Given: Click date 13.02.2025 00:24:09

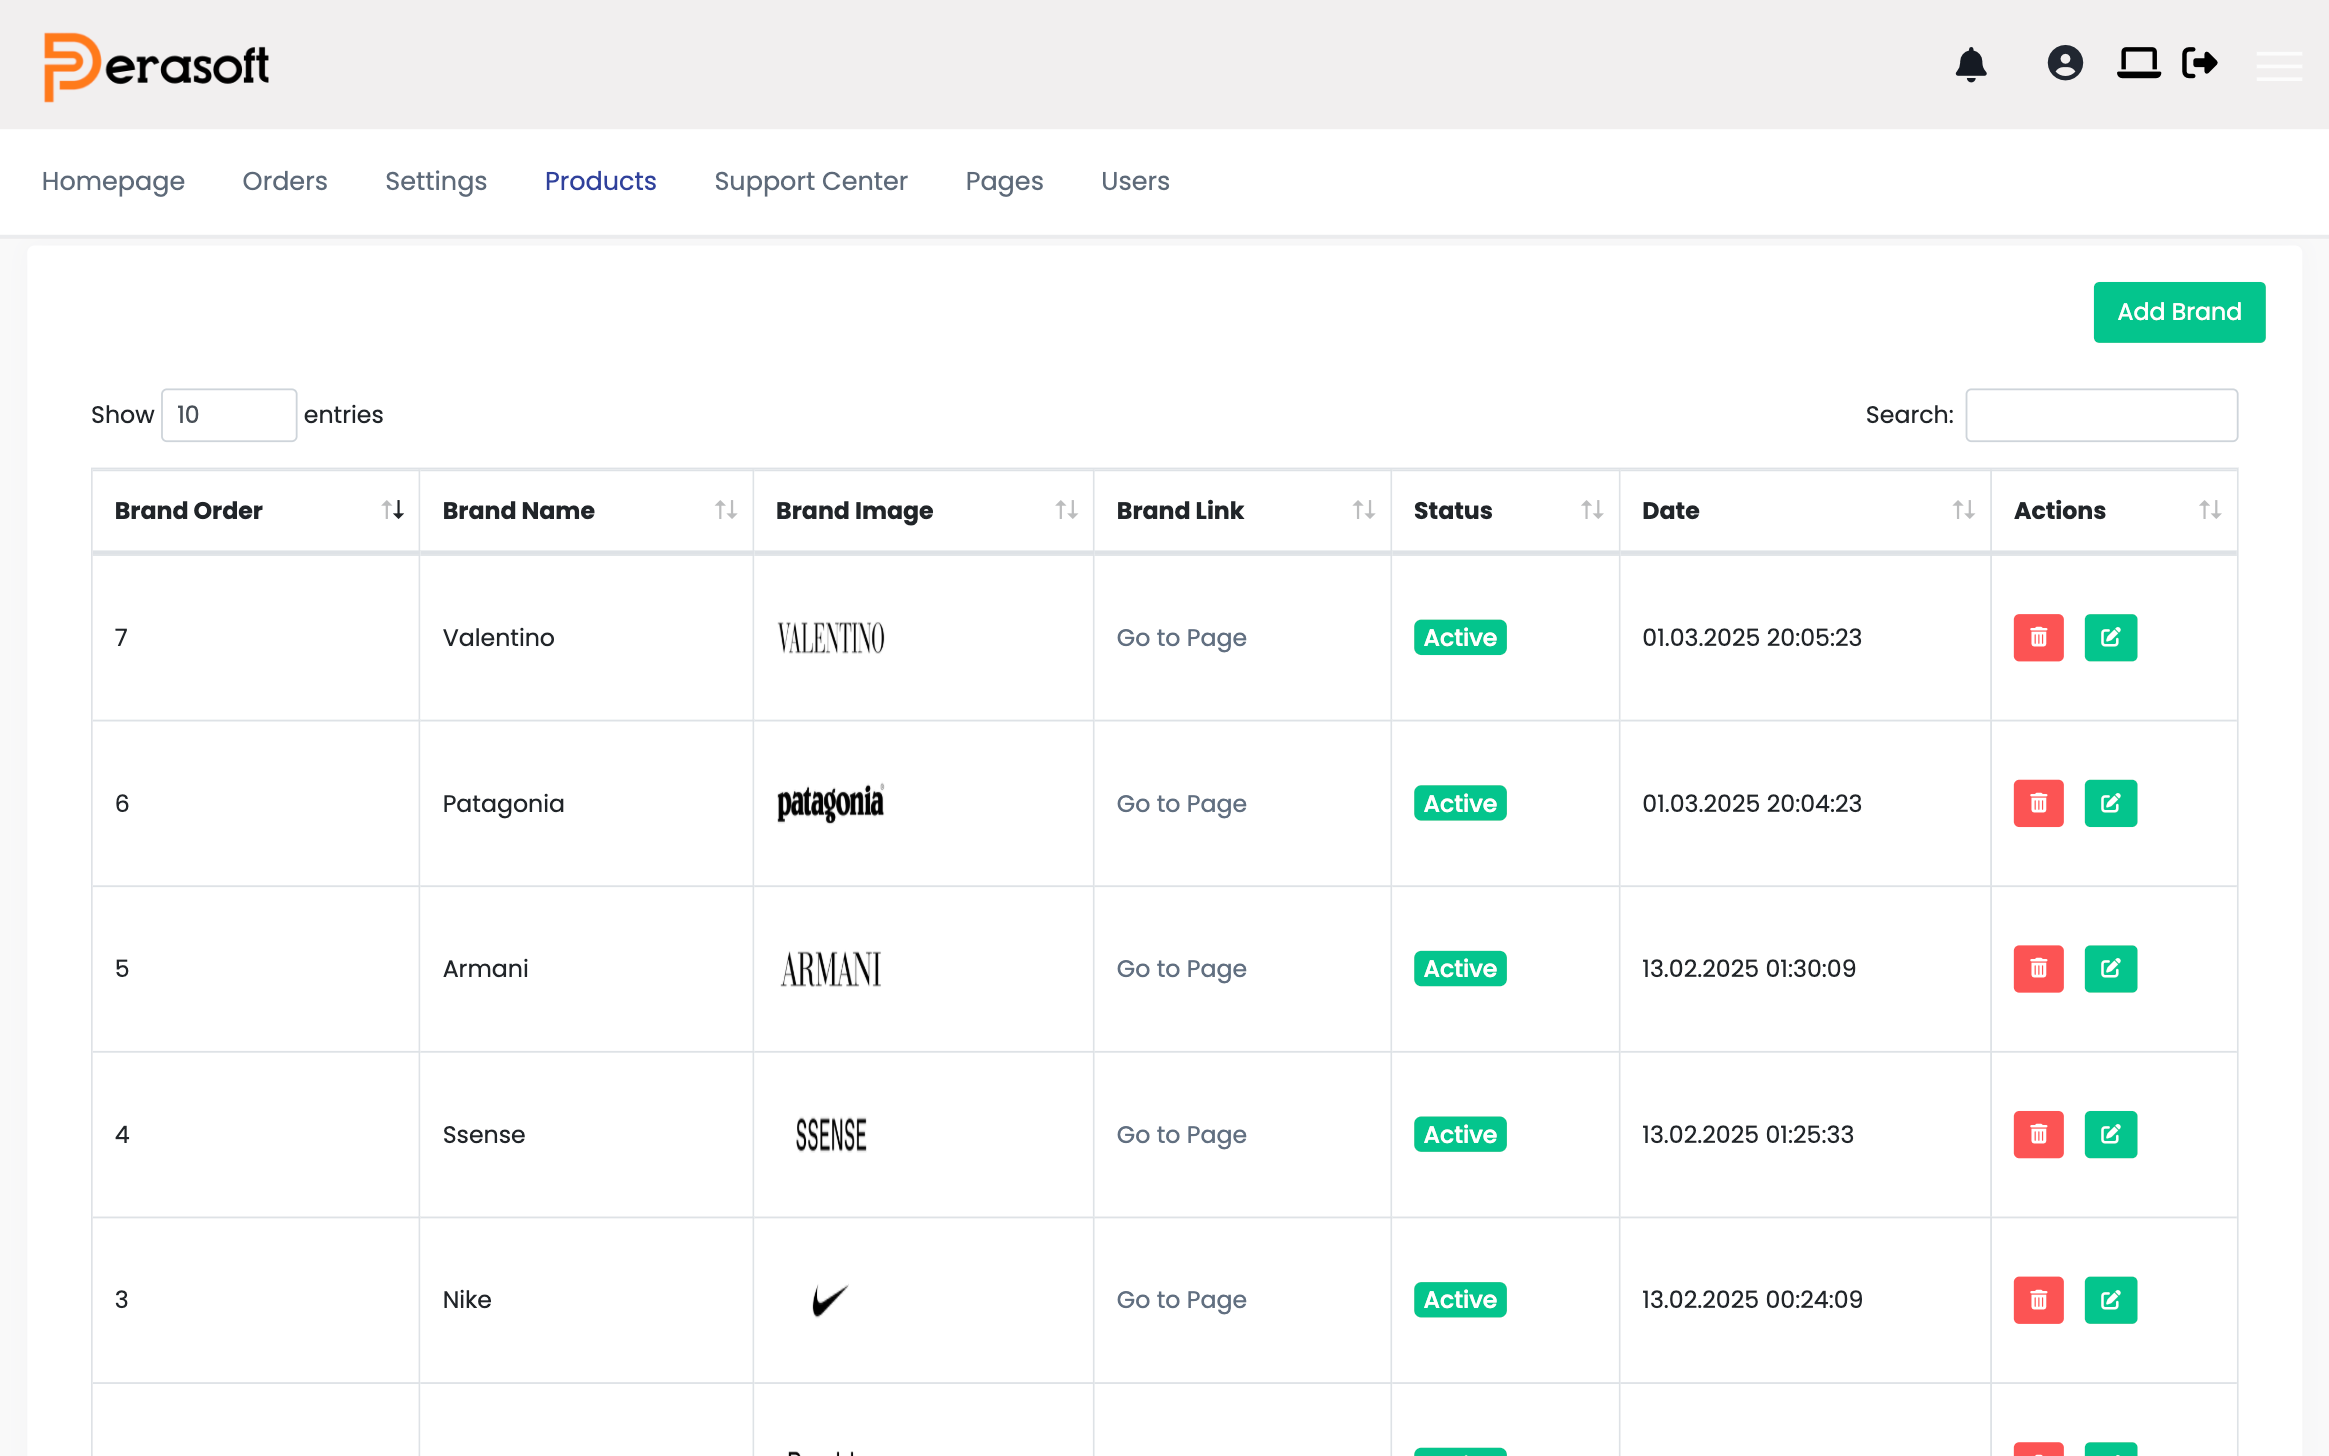Looking at the screenshot, I should point(1752,1300).
